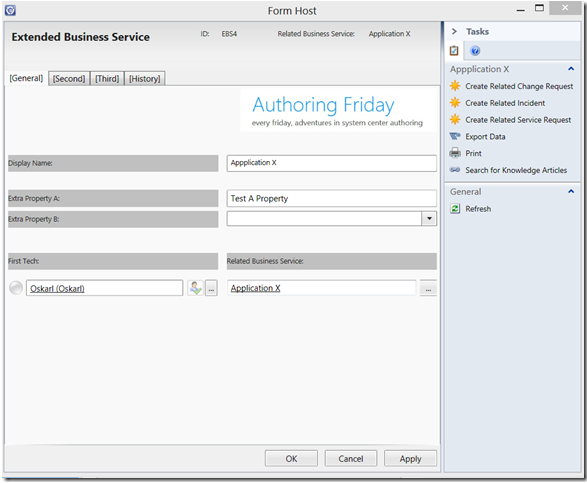Click the Create Related Service Request star icon
Screen dimensions: 587x483
tap(455, 119)
